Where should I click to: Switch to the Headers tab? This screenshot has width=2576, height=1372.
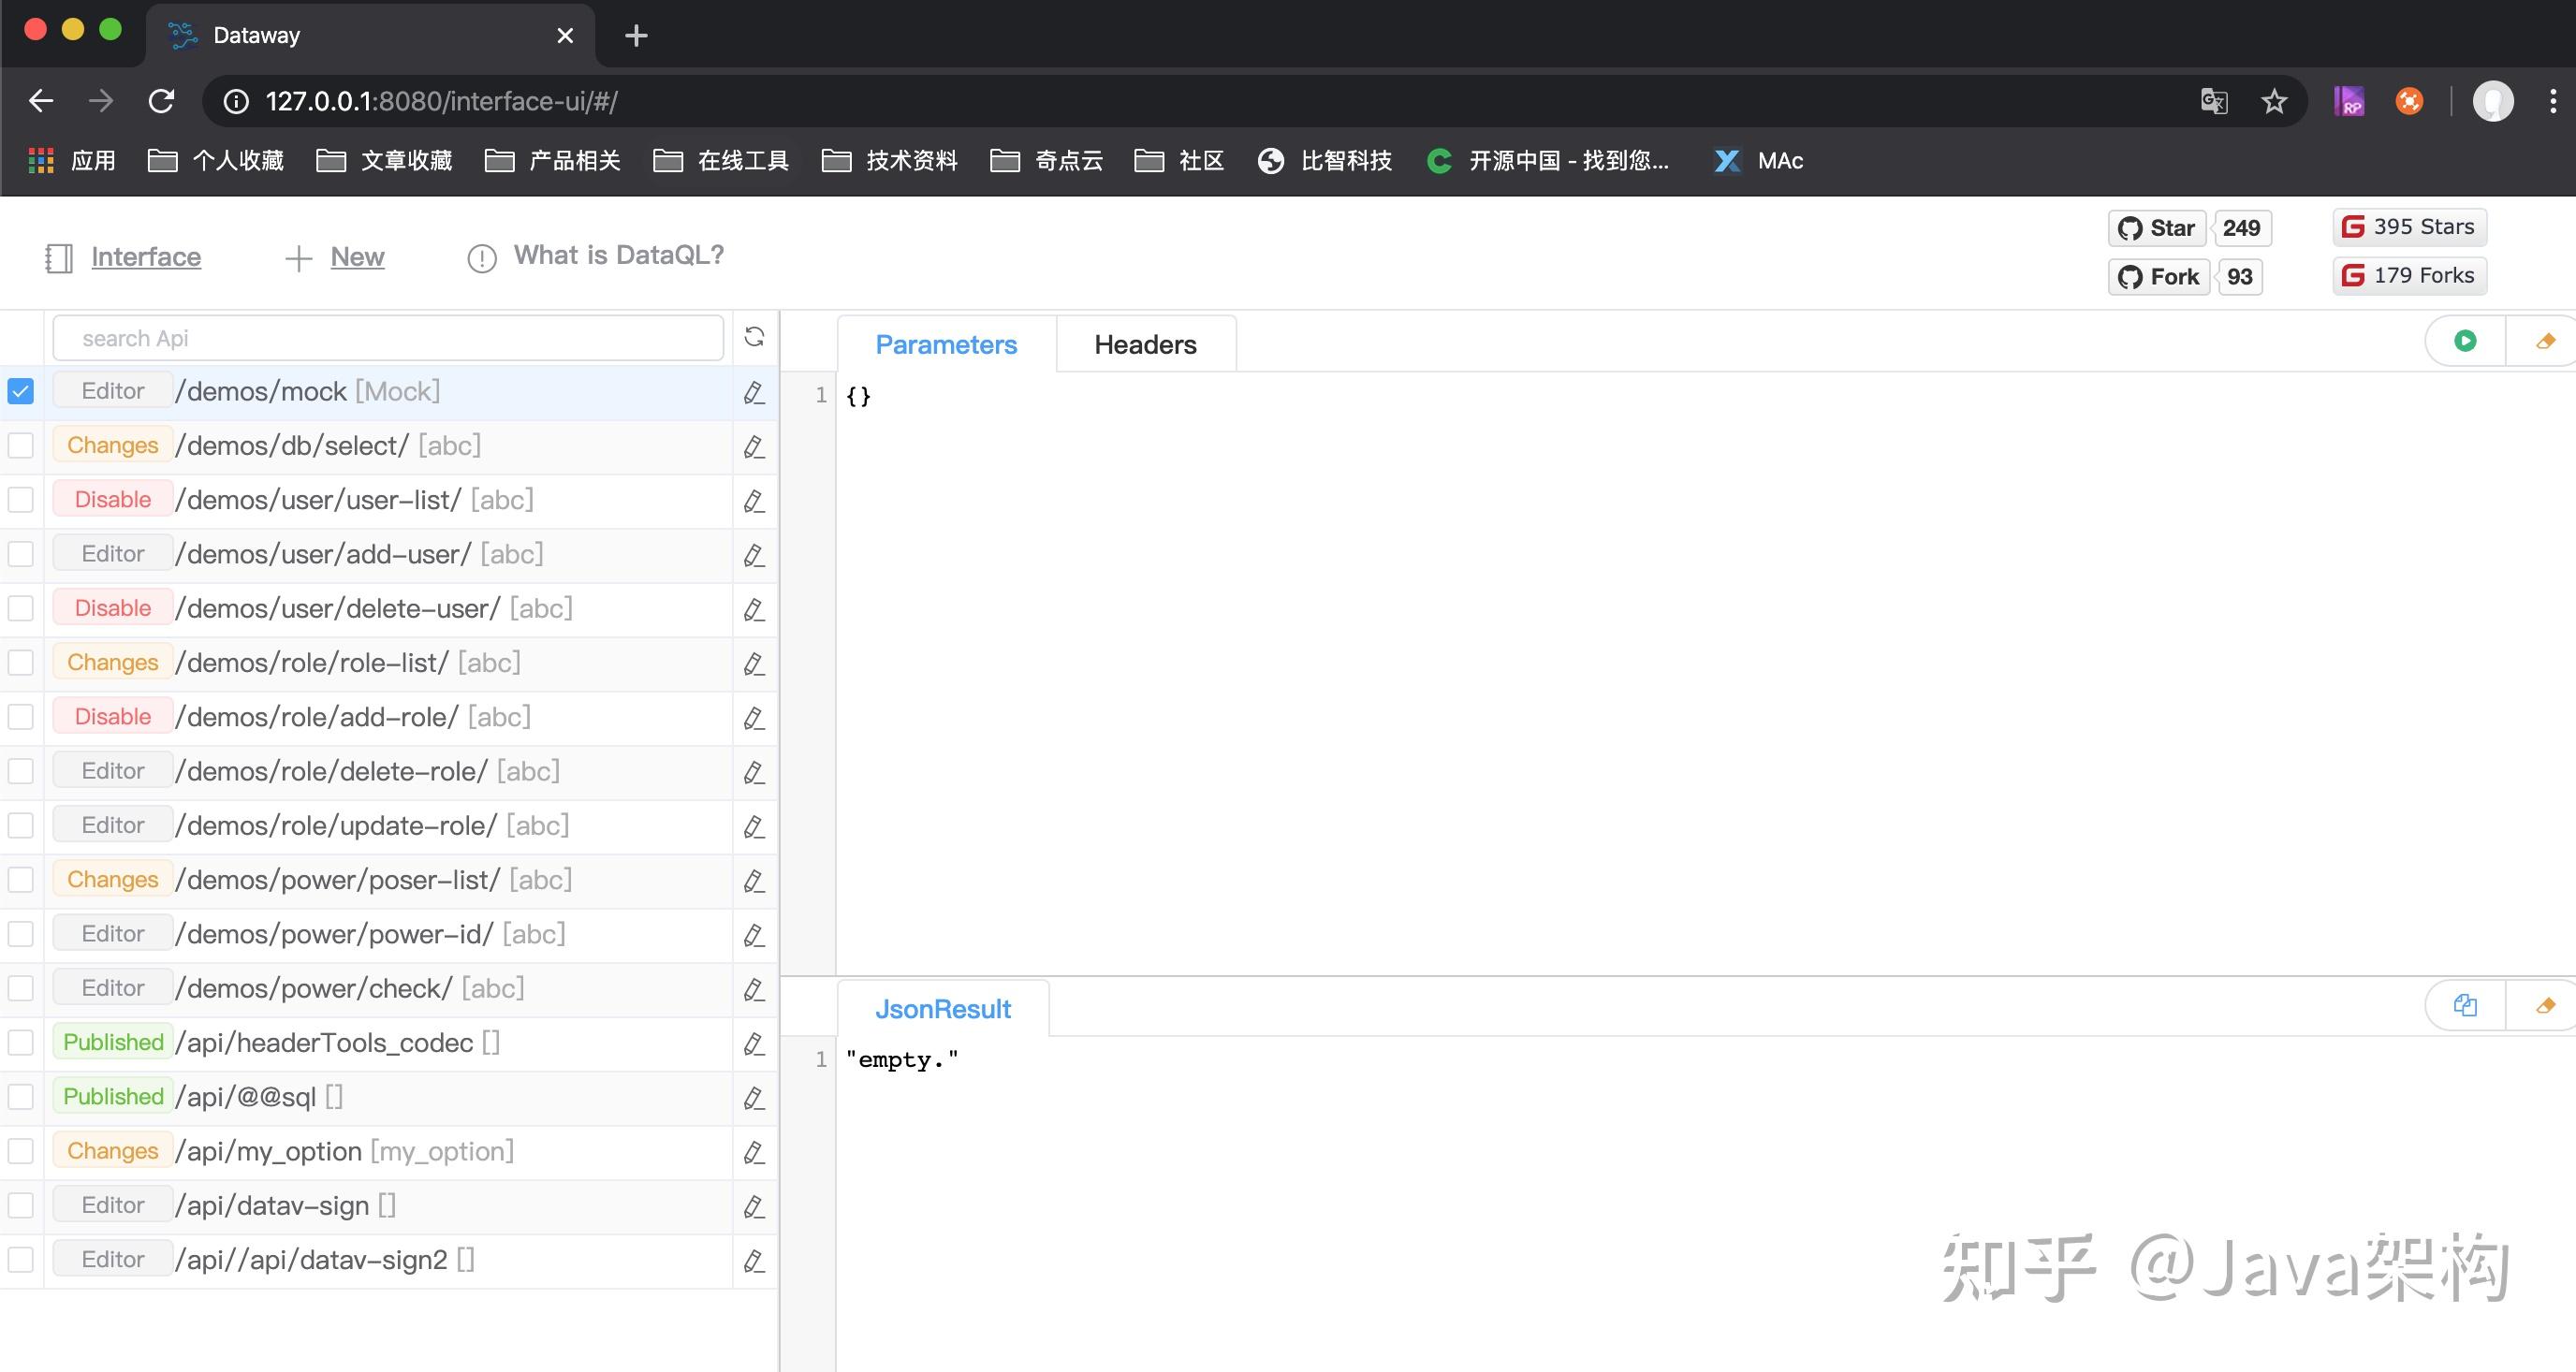[1146, 344]
